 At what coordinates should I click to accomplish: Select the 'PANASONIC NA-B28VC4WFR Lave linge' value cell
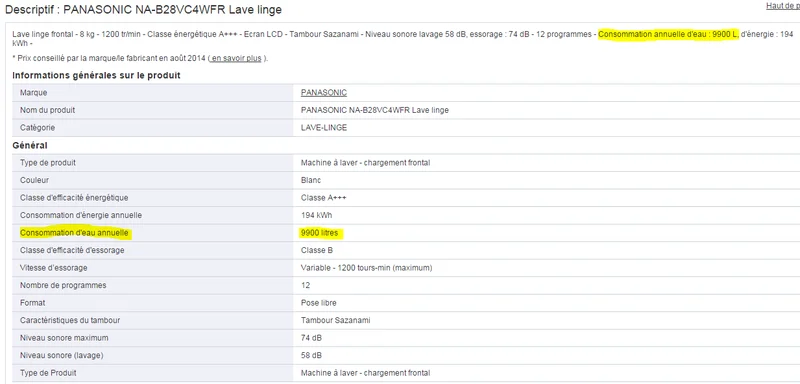click(547, 110)
